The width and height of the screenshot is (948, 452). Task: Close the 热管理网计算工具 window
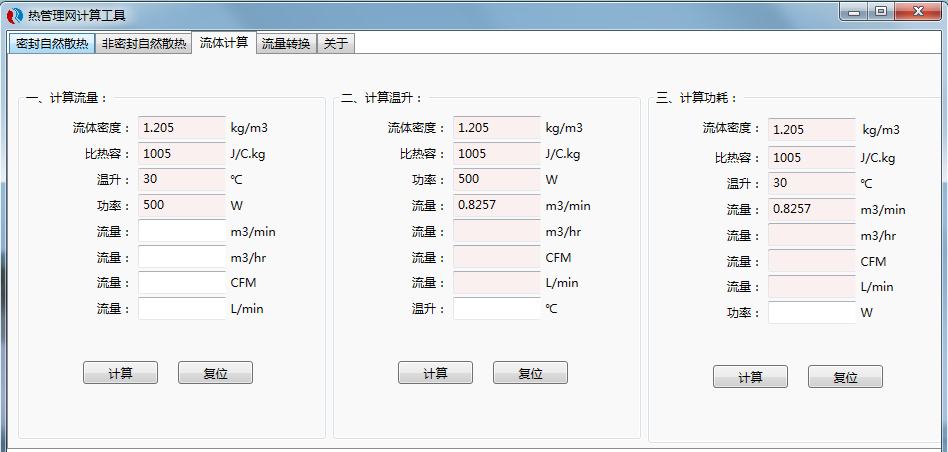(x=918, y=12)
